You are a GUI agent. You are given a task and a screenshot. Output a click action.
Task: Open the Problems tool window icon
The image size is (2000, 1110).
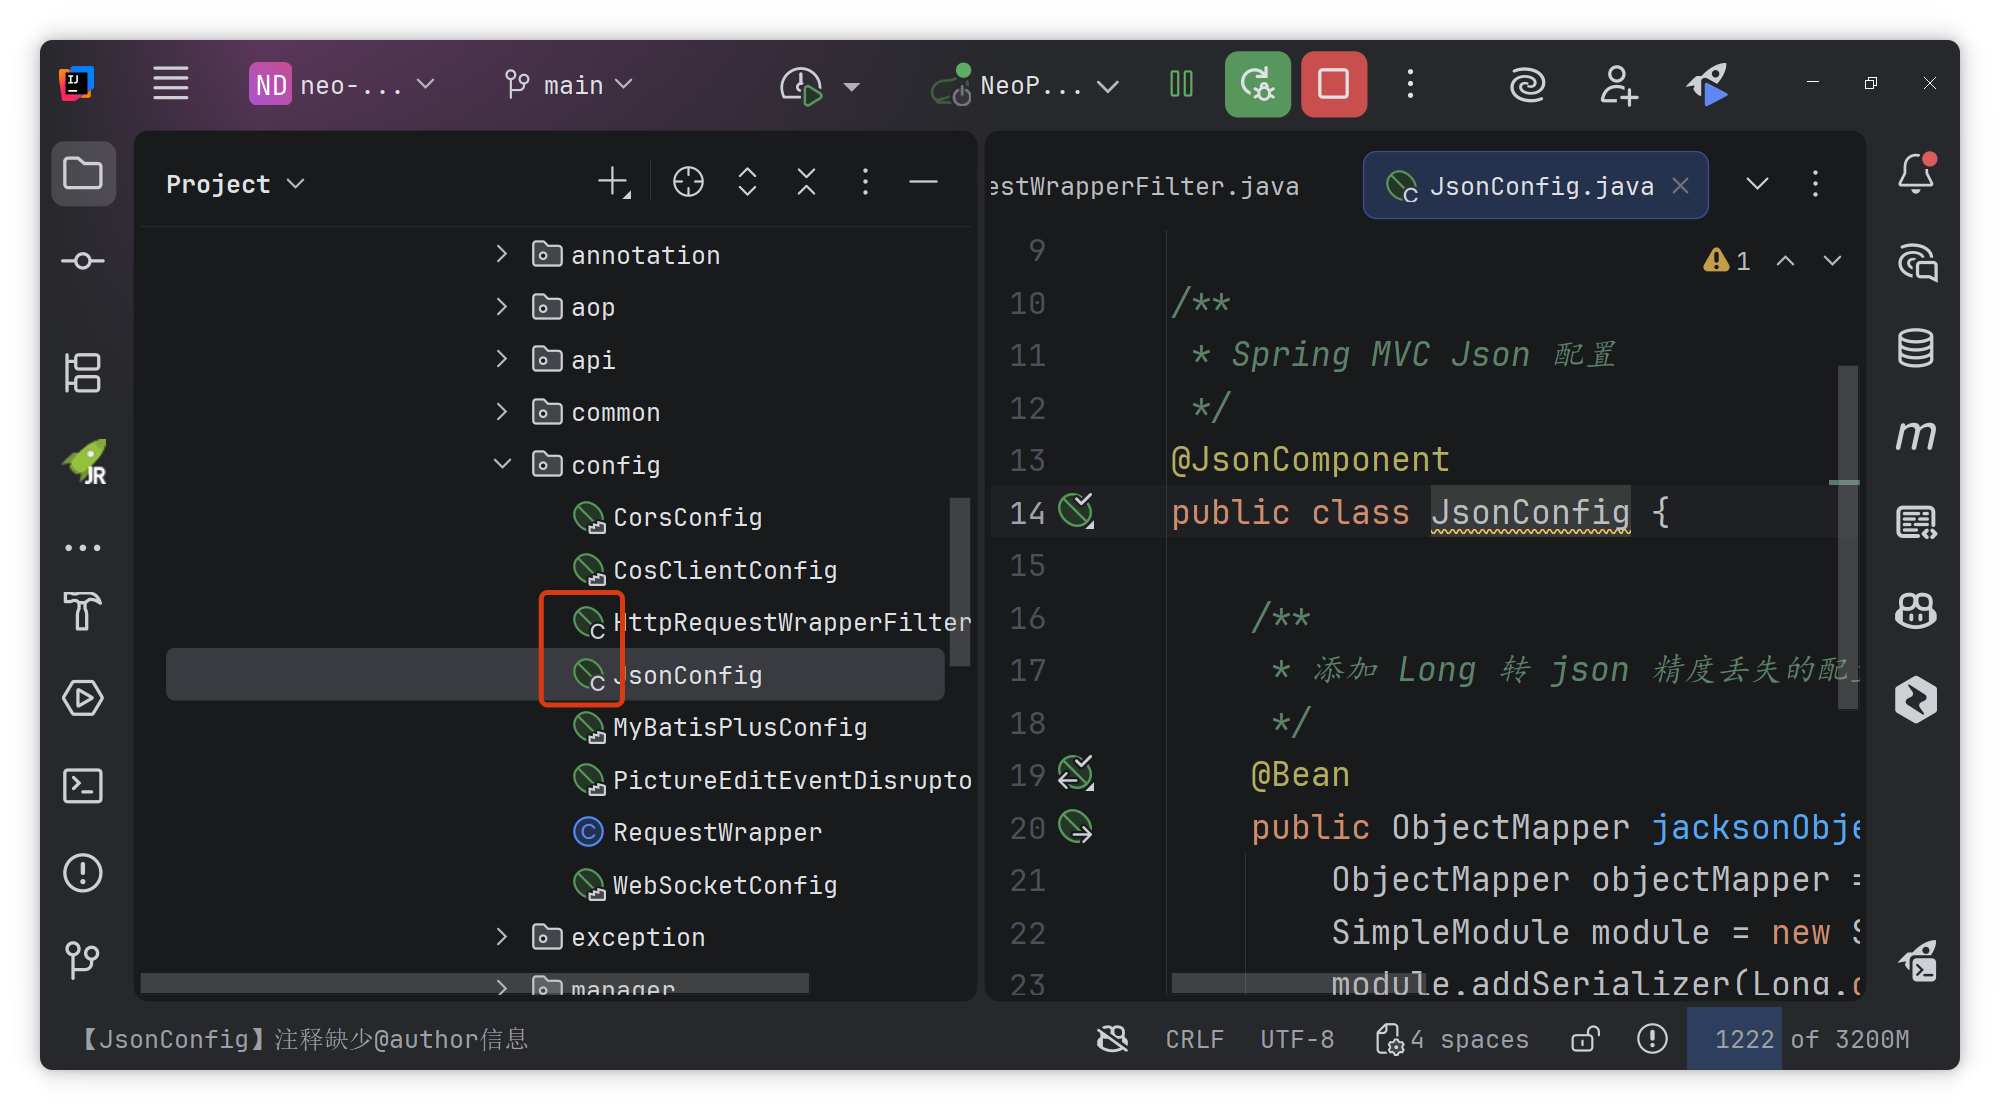click(x=83, y=873)
